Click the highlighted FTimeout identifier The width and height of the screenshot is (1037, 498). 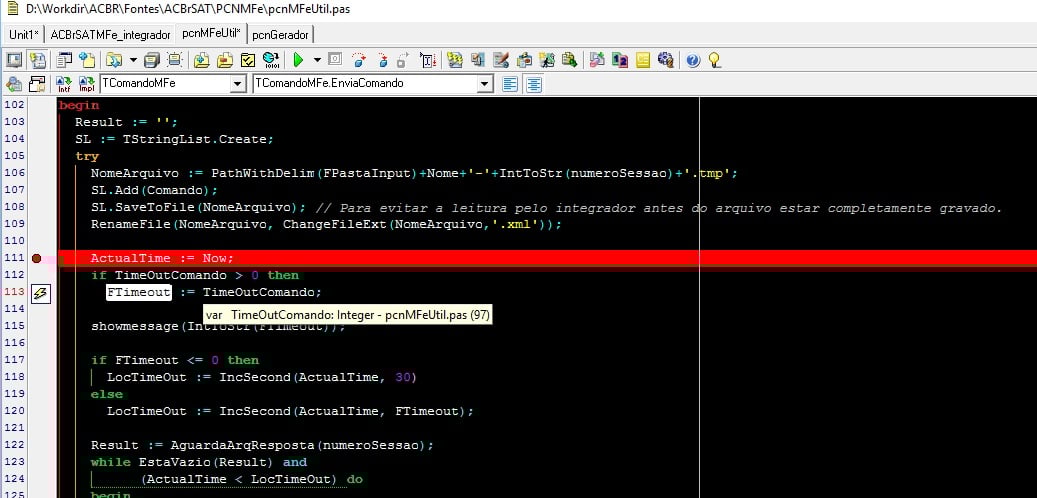[139, 292]
